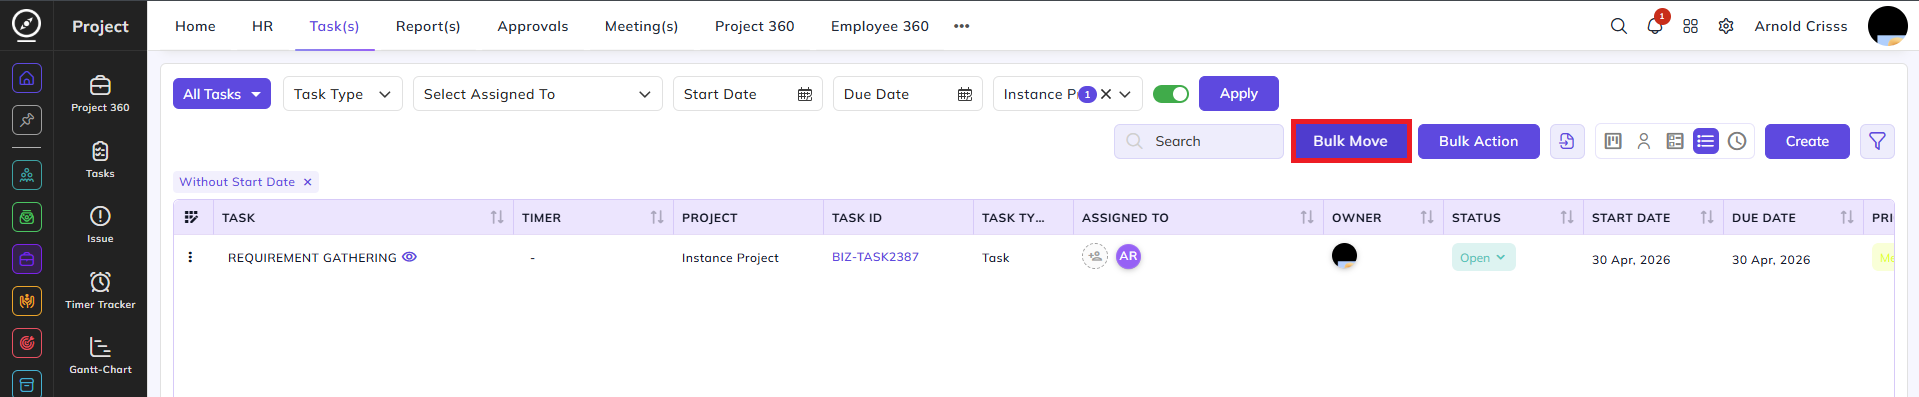Open Issue in the sidebar
The image size is (1919, 397).
tap(100, 224)
